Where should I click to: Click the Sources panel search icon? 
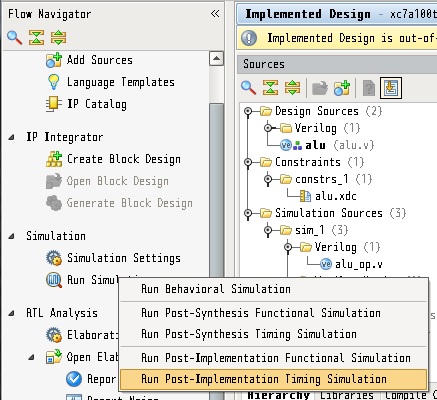click(x=248, y=88)
